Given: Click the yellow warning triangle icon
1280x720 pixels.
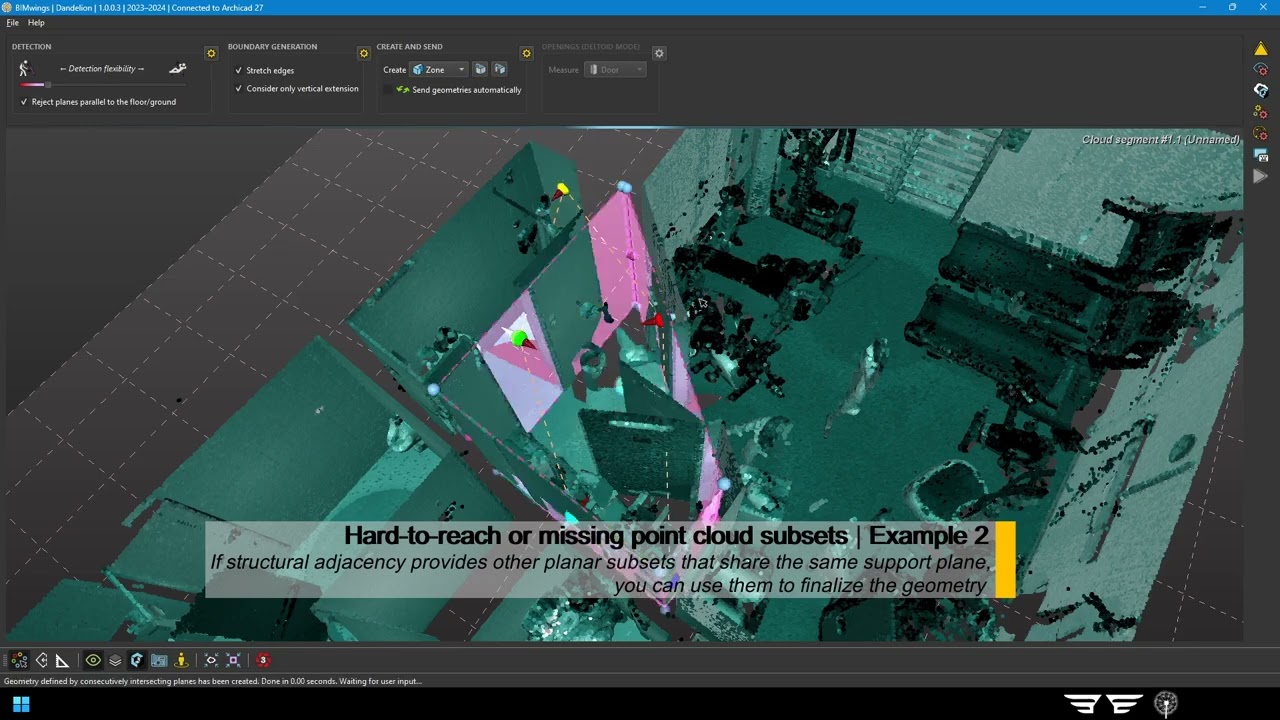Looking at the screenshot, I should point(1261,48).
